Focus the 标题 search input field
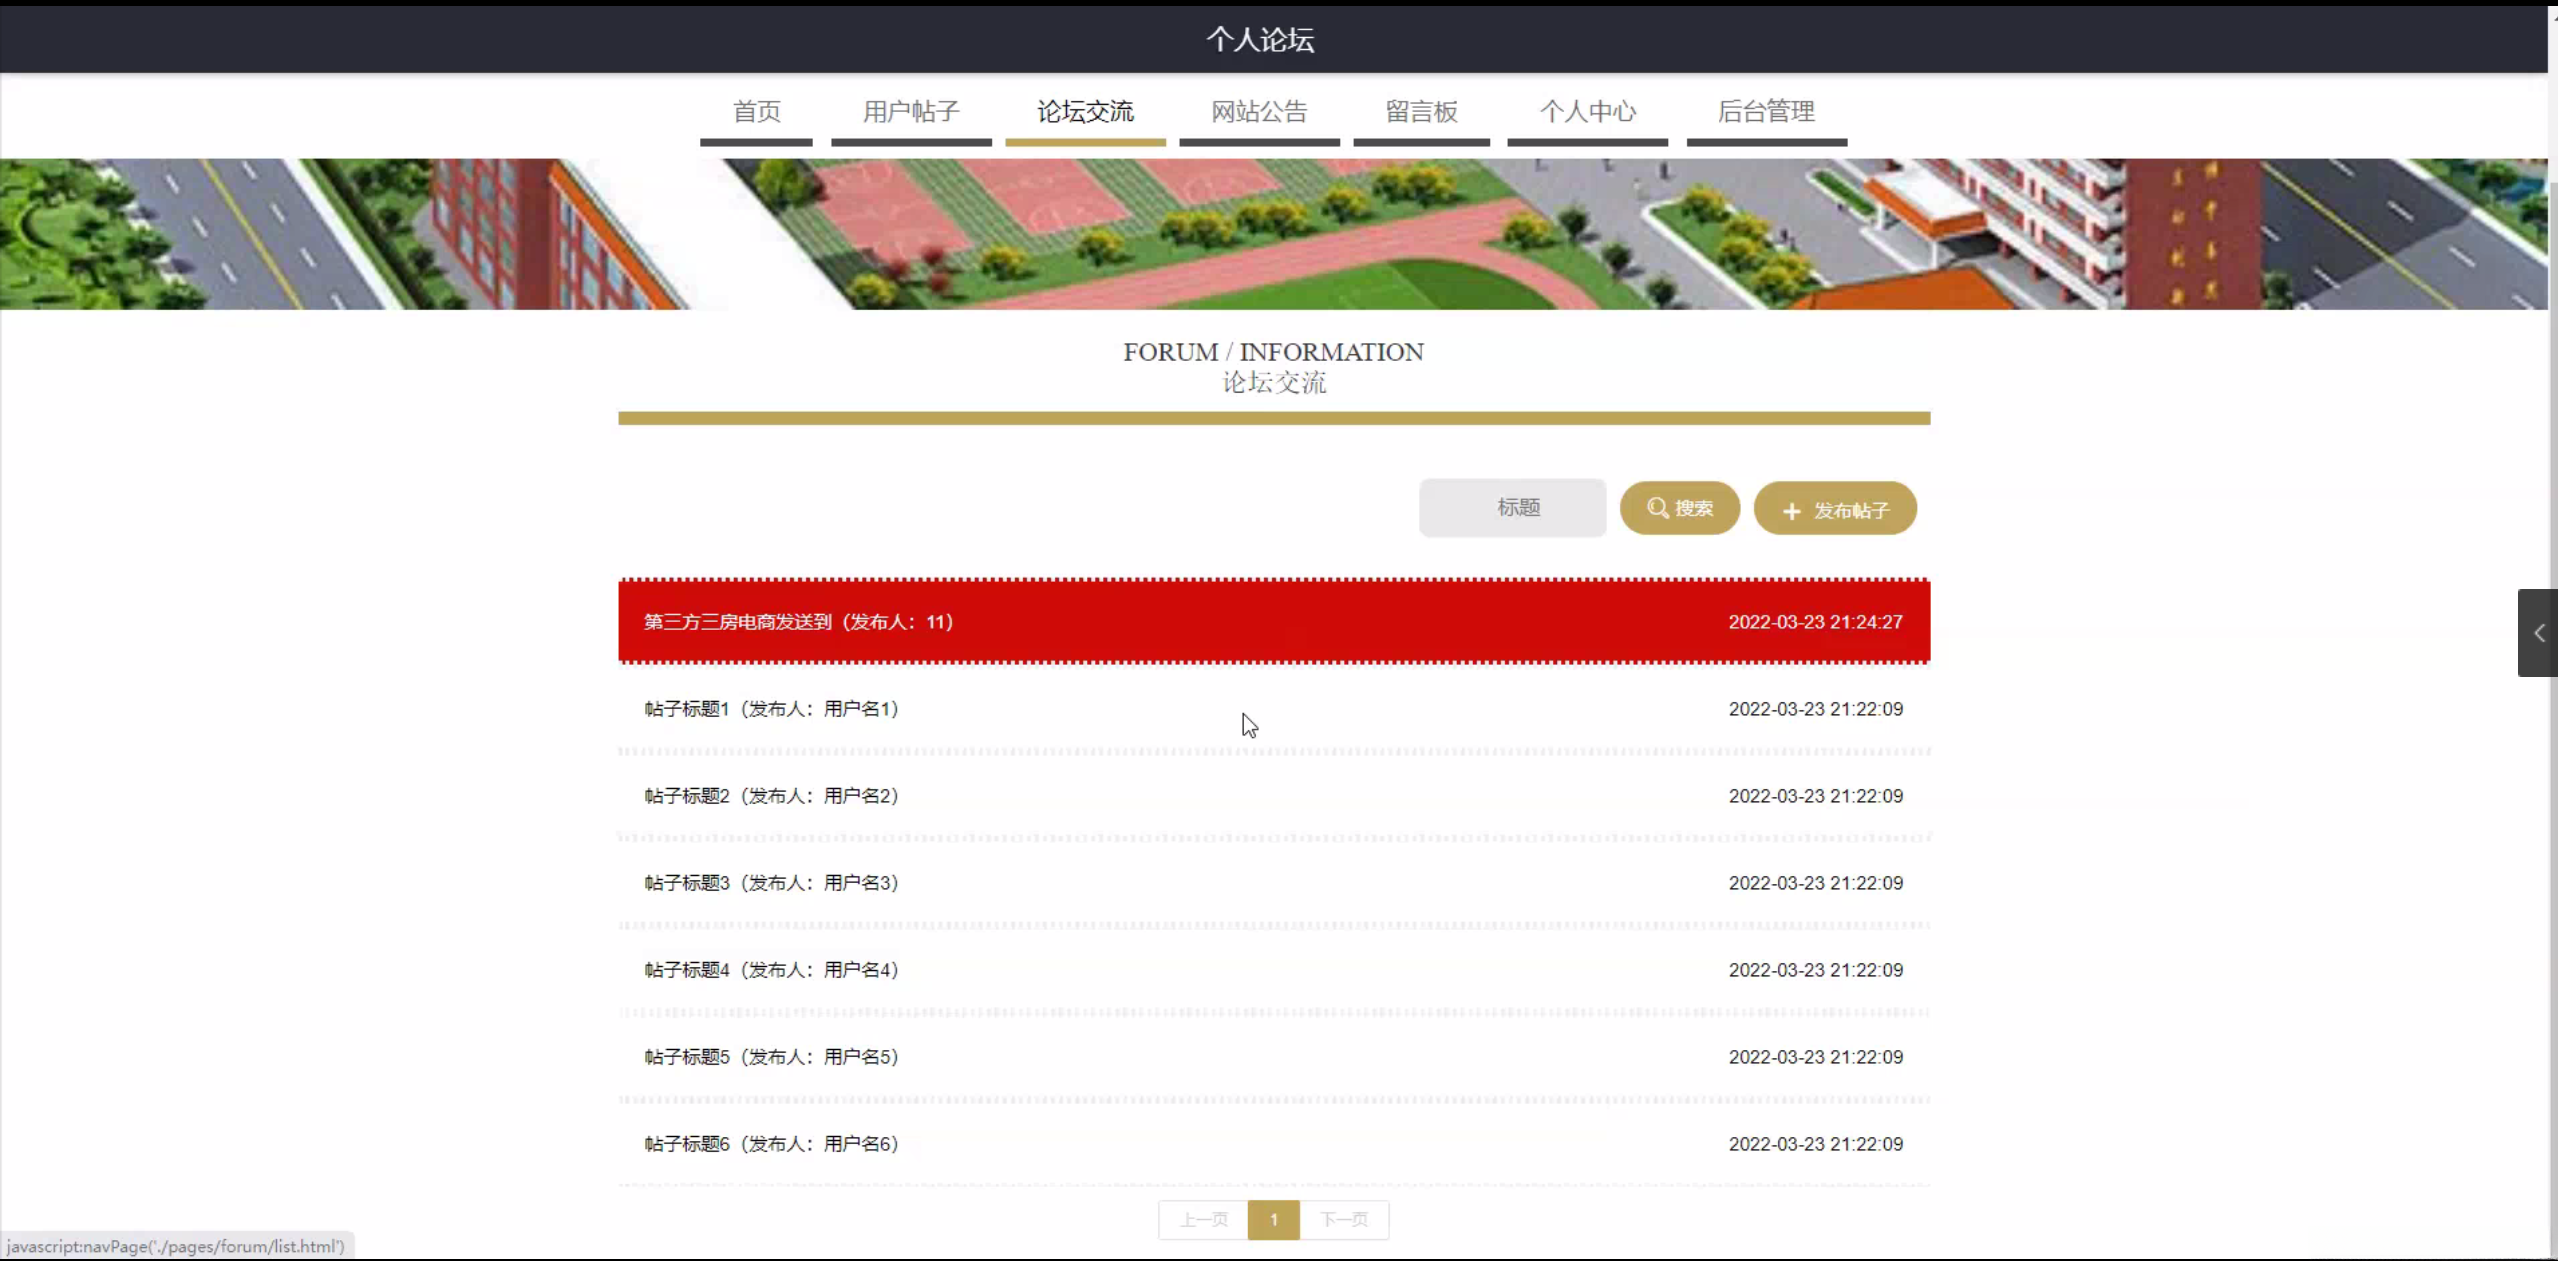 1511,508
